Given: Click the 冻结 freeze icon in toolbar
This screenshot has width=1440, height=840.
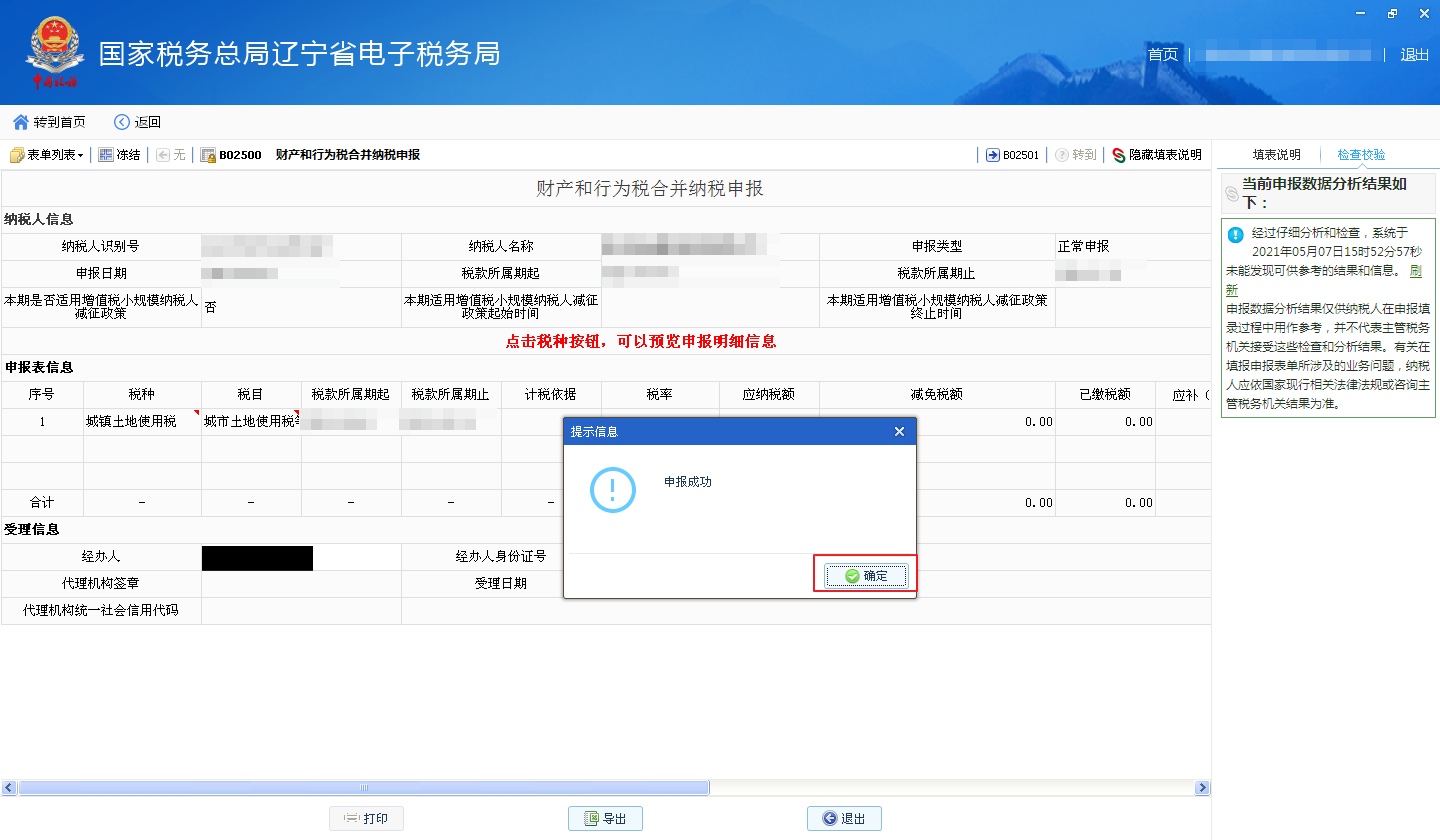Looking at the screenshot, I should pos(105,155).
